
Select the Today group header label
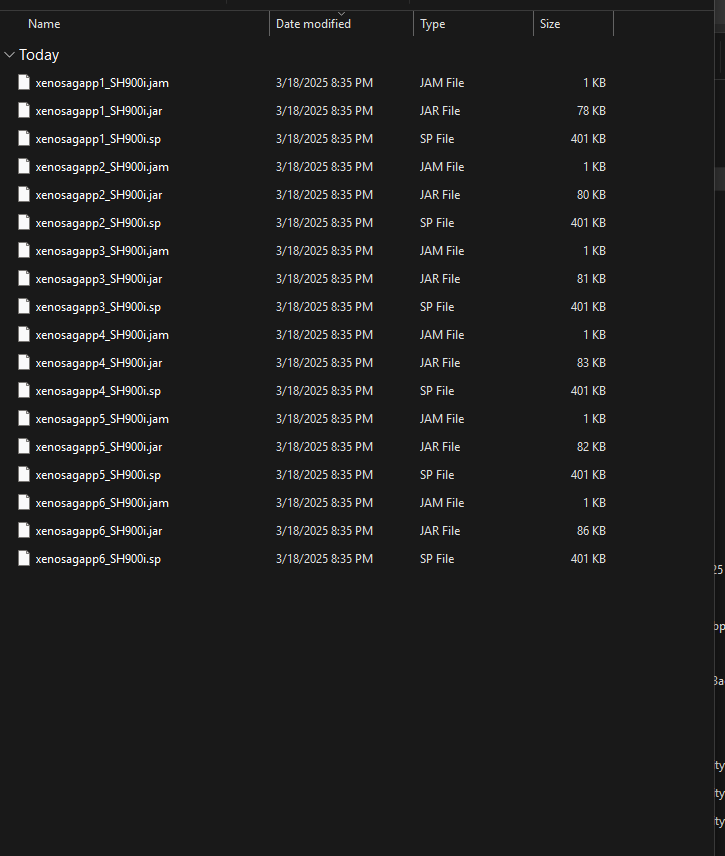[x=39, y=55]
